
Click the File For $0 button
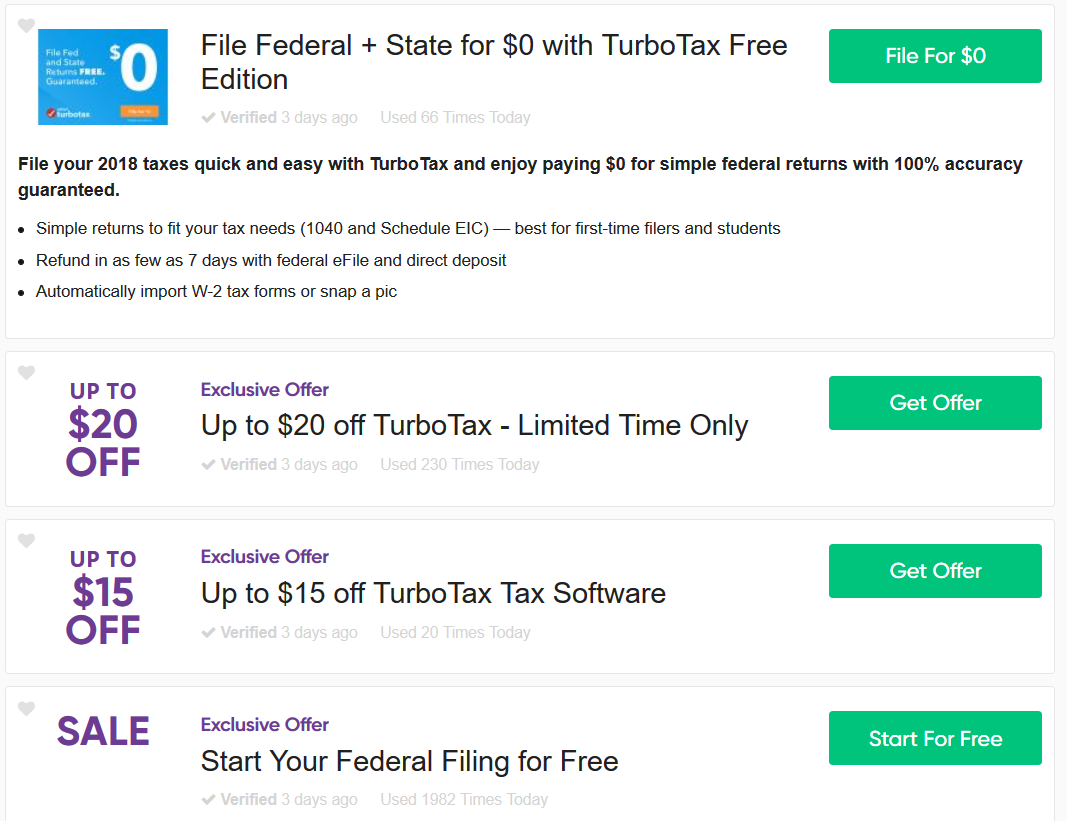pos(935,56)
